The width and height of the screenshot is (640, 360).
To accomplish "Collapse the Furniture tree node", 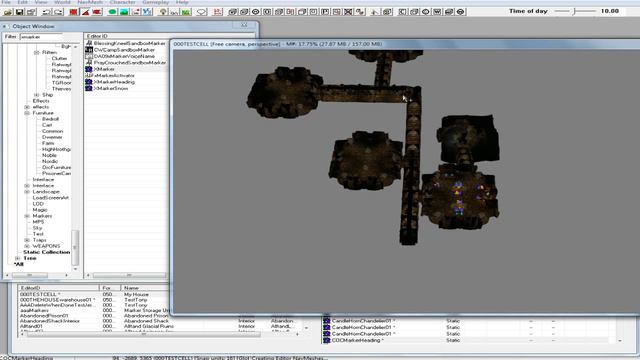I will pyautogui.click(x=27, y=113).
